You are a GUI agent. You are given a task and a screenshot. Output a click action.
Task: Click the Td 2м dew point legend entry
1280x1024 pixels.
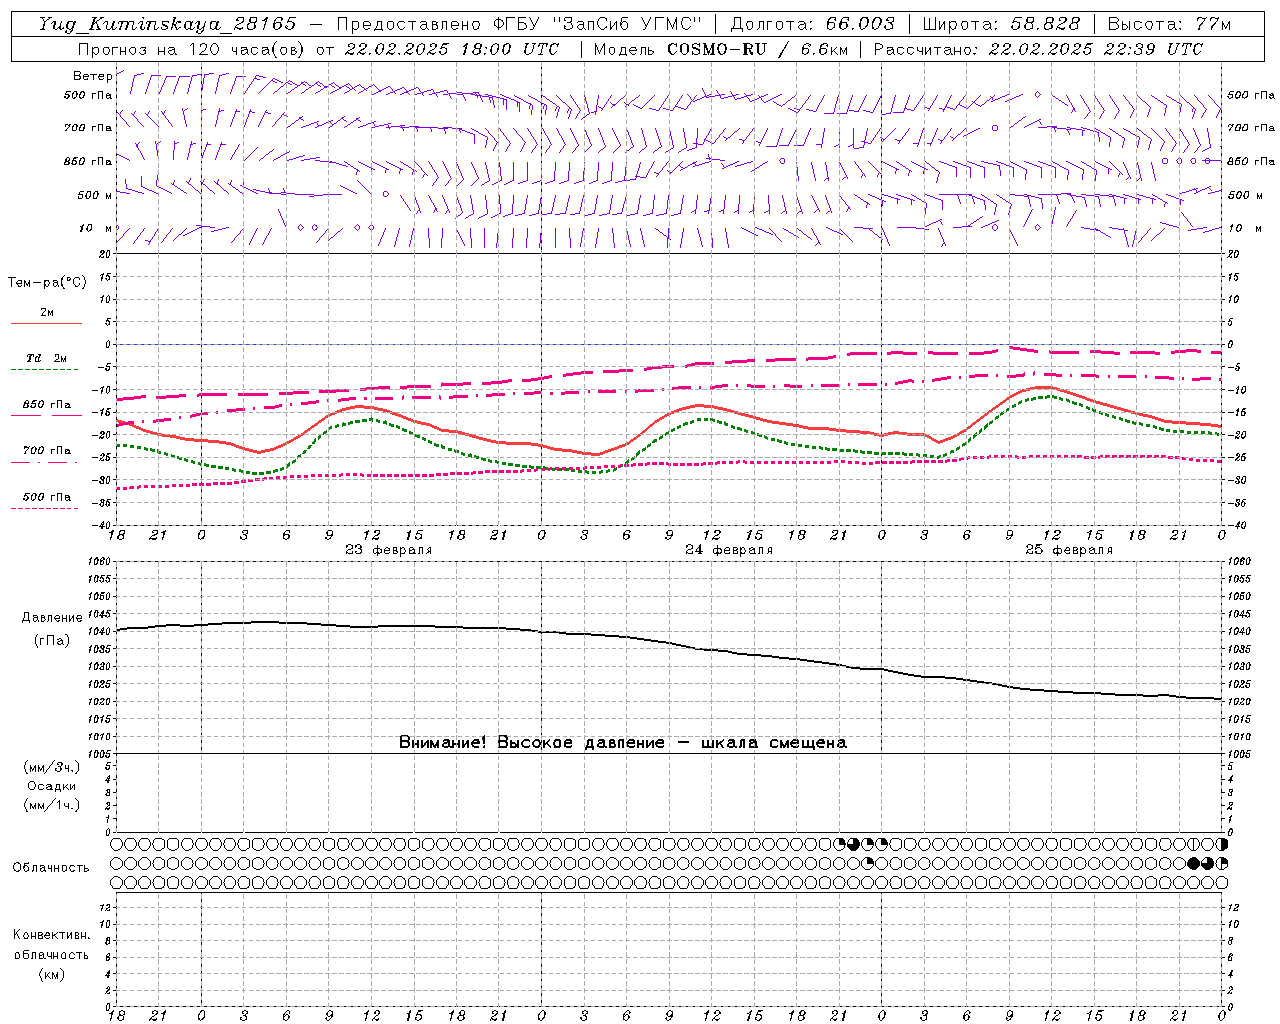[x=47, y=358]
